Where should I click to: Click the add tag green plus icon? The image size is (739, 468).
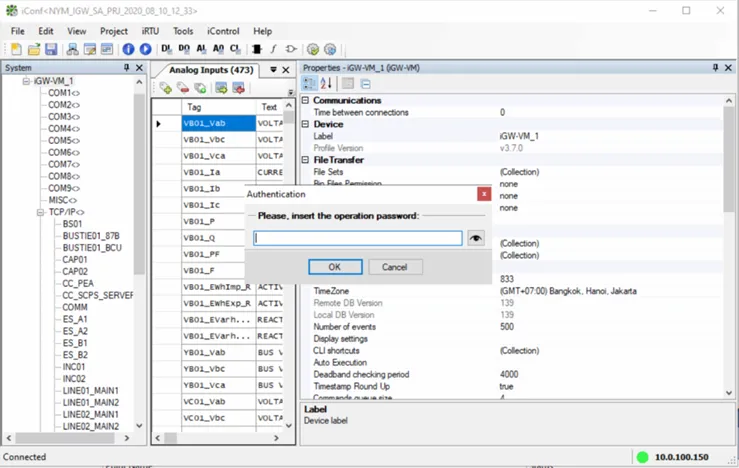pos(165,88)
